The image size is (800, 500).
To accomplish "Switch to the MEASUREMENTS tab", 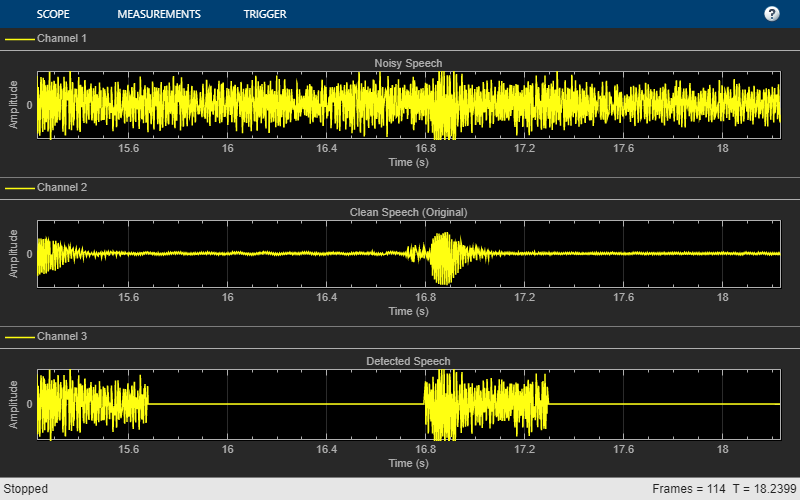I will (x=158, y=14).
